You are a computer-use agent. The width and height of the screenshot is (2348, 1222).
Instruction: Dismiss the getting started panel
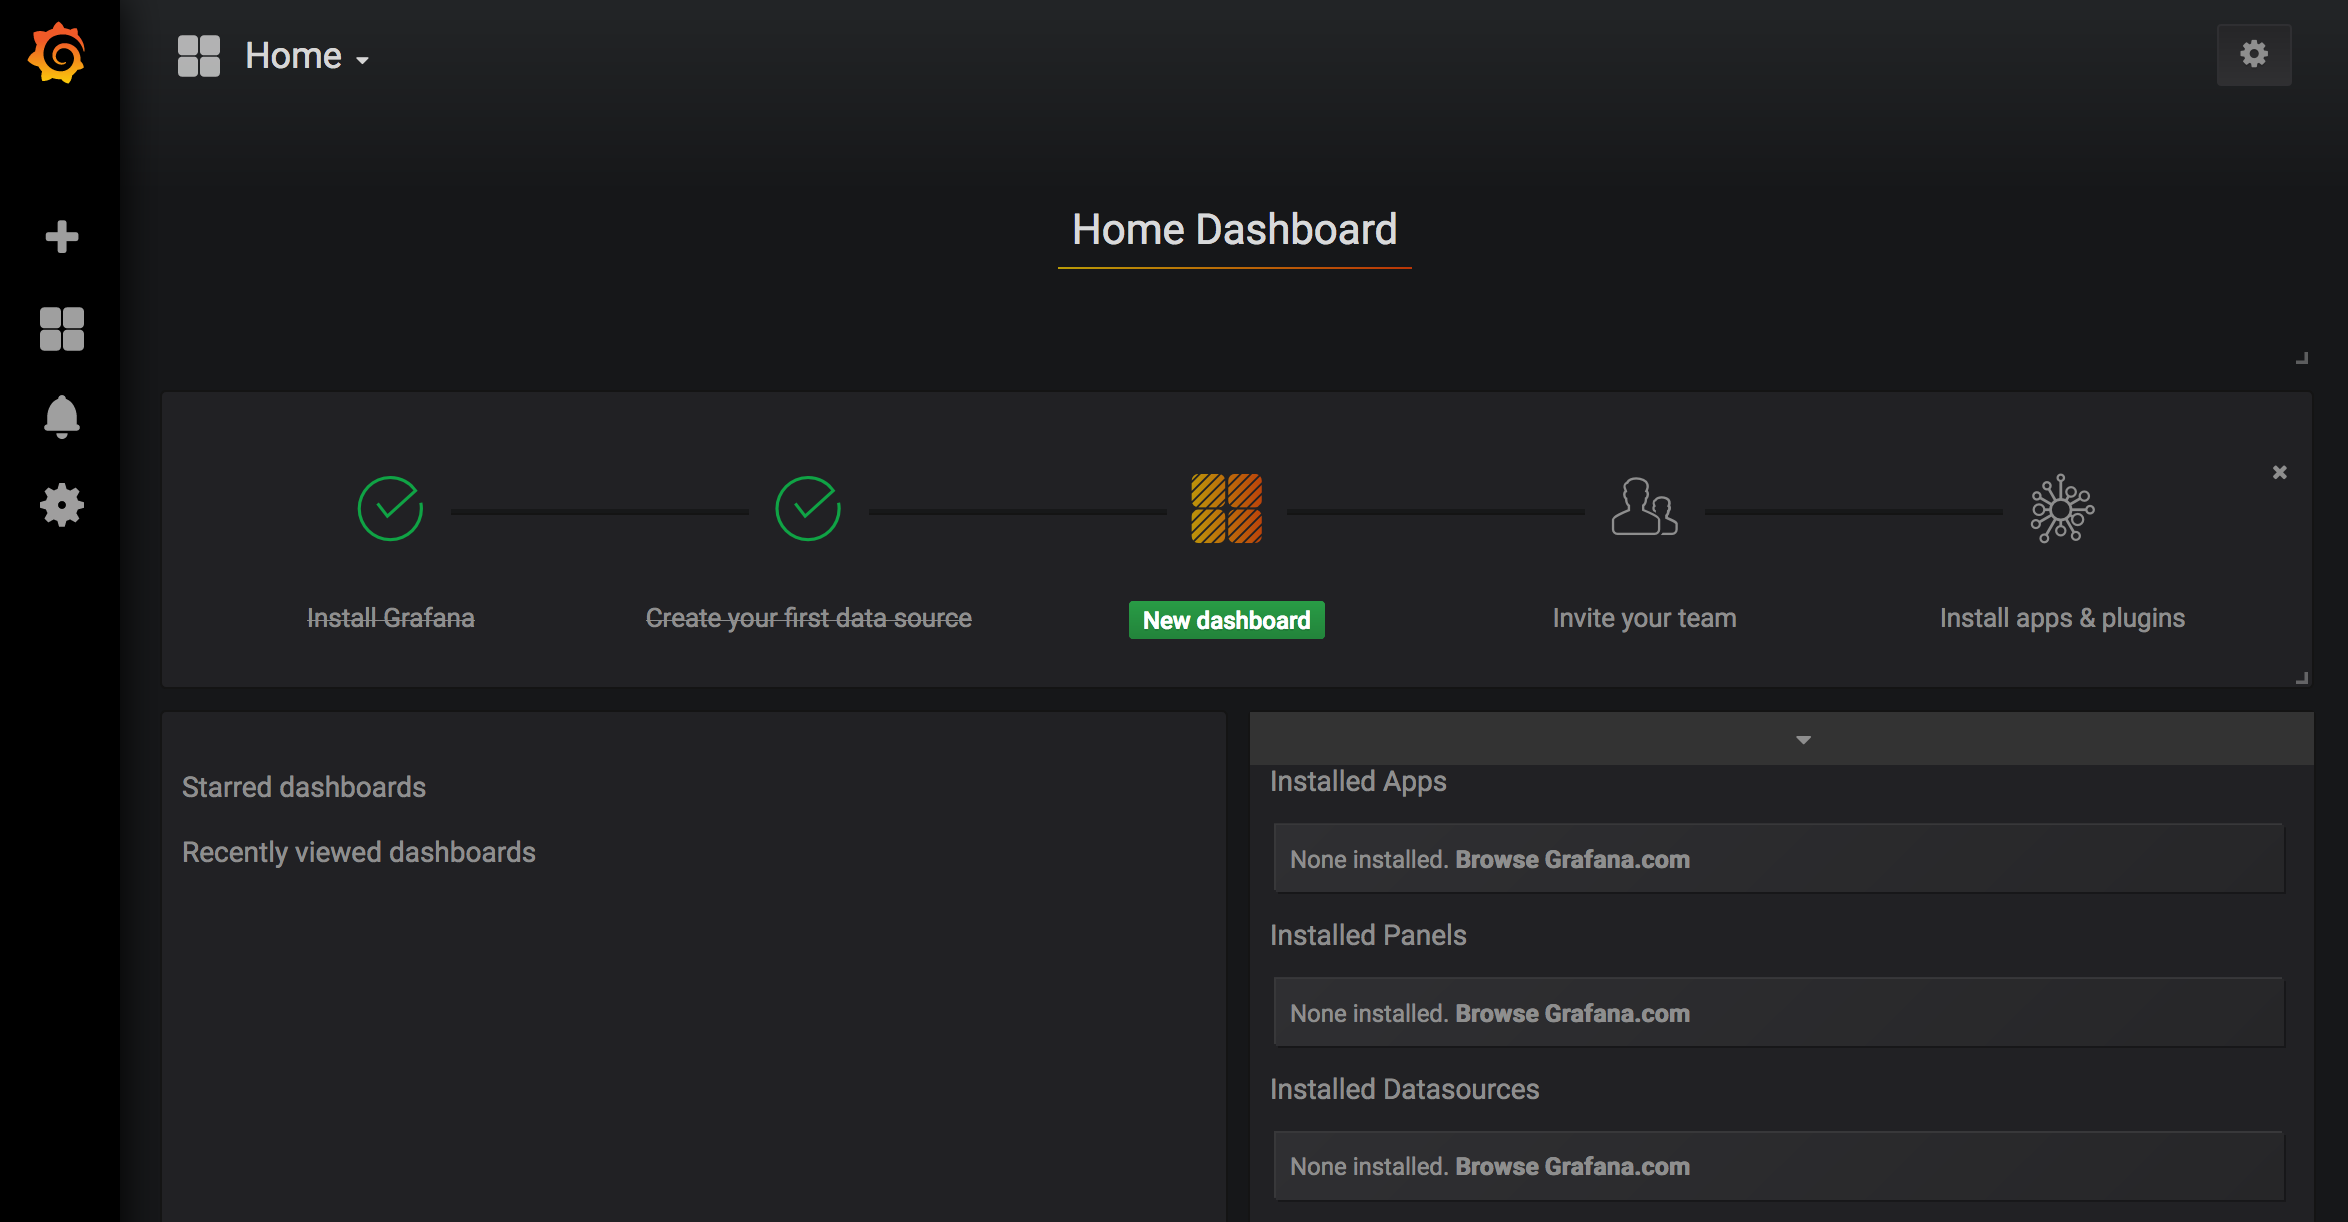tap(2279, 472)
